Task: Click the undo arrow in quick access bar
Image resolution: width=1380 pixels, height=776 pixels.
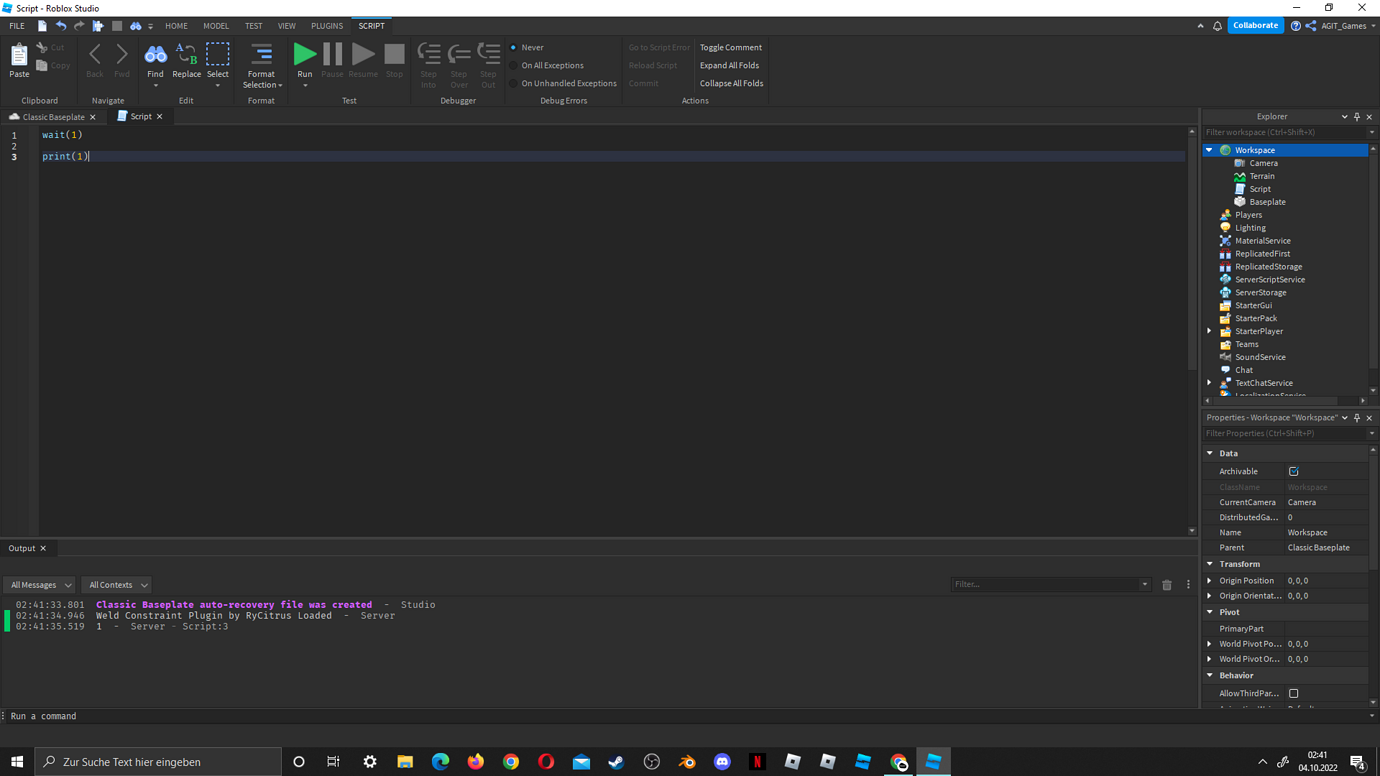Action: click(x=61, y=26)
